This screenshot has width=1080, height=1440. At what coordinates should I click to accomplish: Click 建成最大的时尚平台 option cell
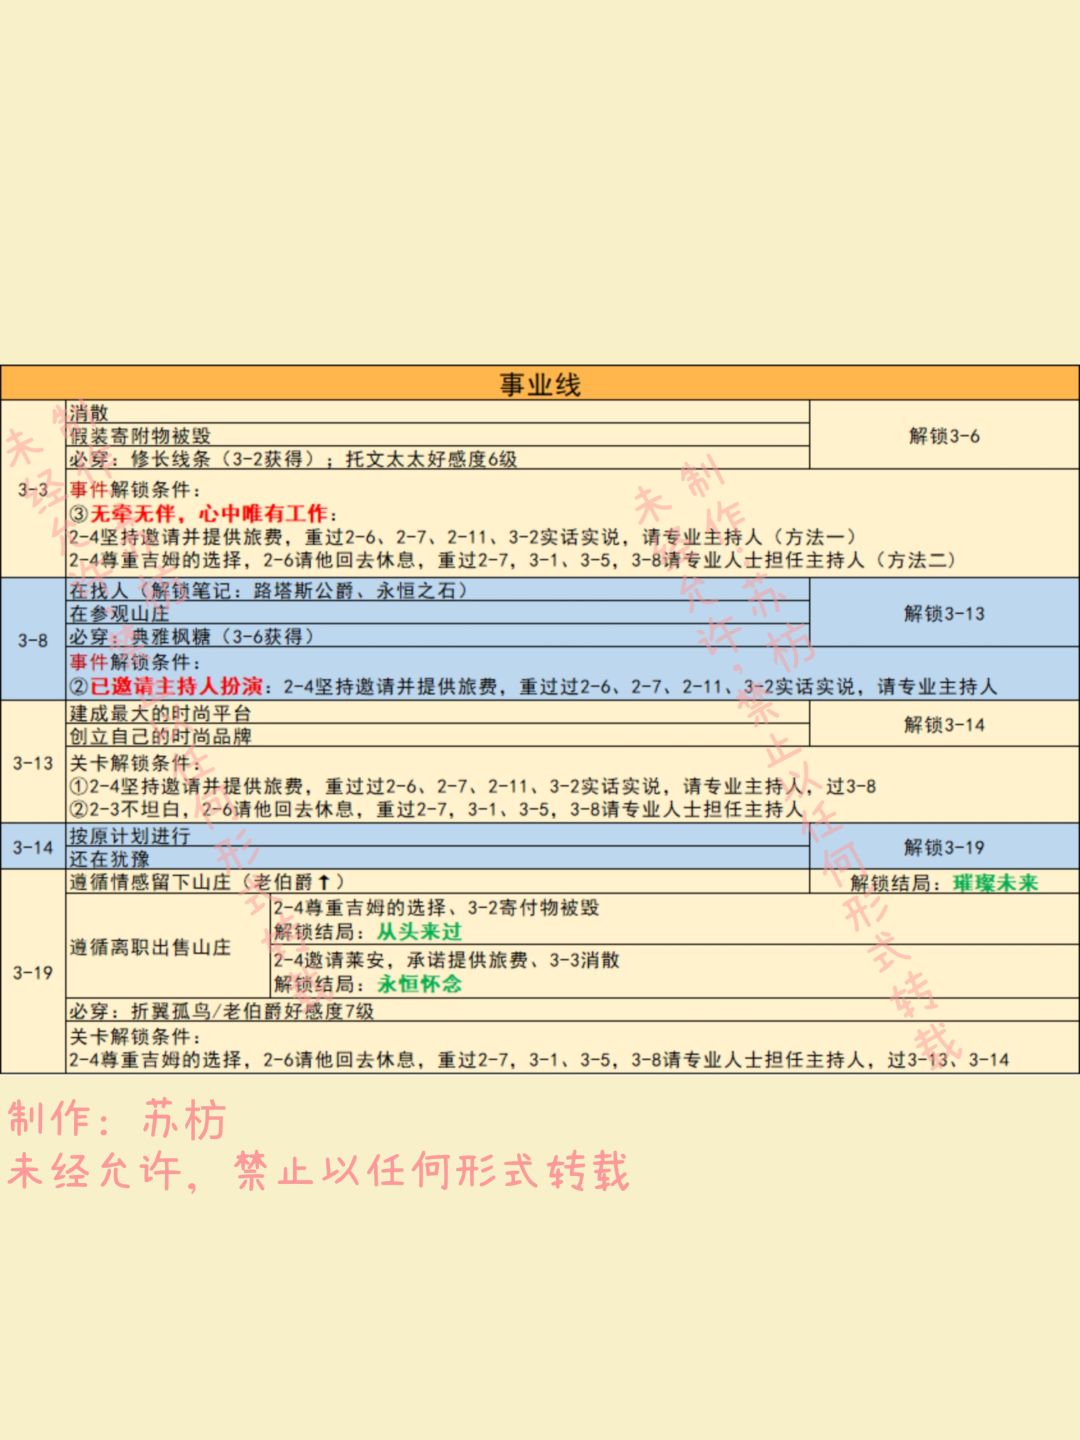coord(438,713)
